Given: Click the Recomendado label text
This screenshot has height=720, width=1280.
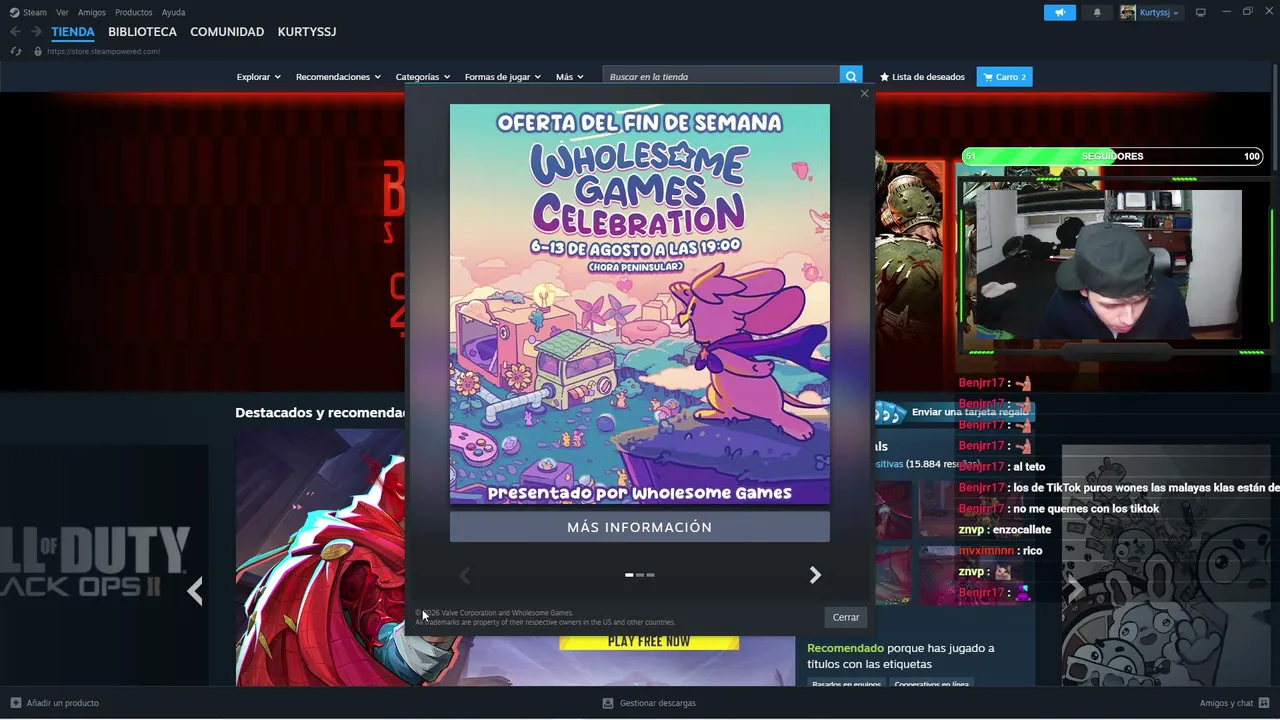Looking at the screenshot, I should [x=845, y=648].
